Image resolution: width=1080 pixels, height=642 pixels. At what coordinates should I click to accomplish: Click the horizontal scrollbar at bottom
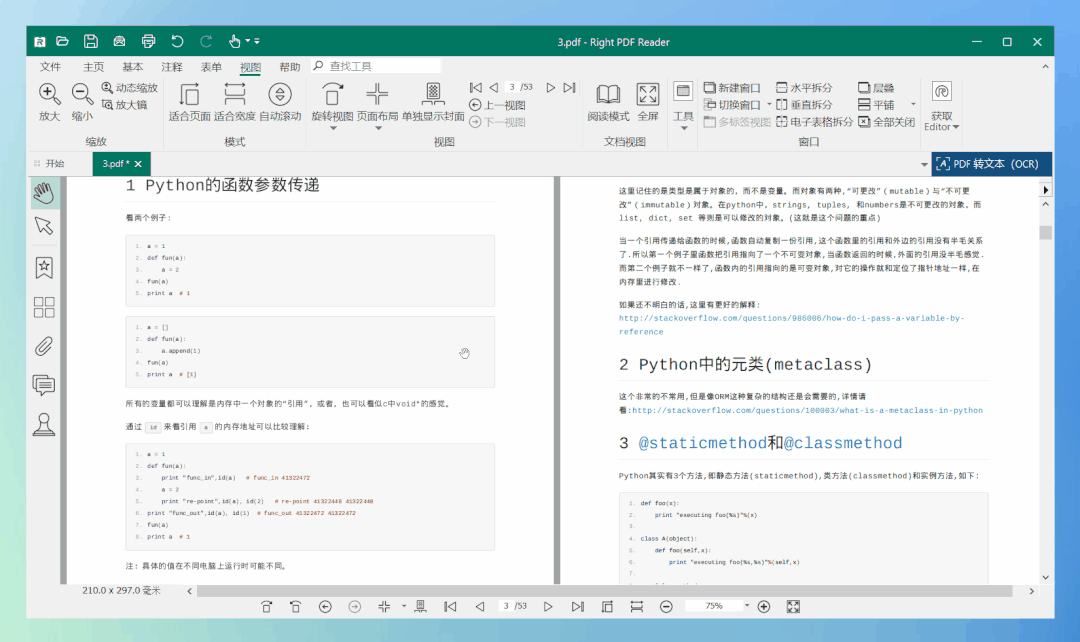605,591
